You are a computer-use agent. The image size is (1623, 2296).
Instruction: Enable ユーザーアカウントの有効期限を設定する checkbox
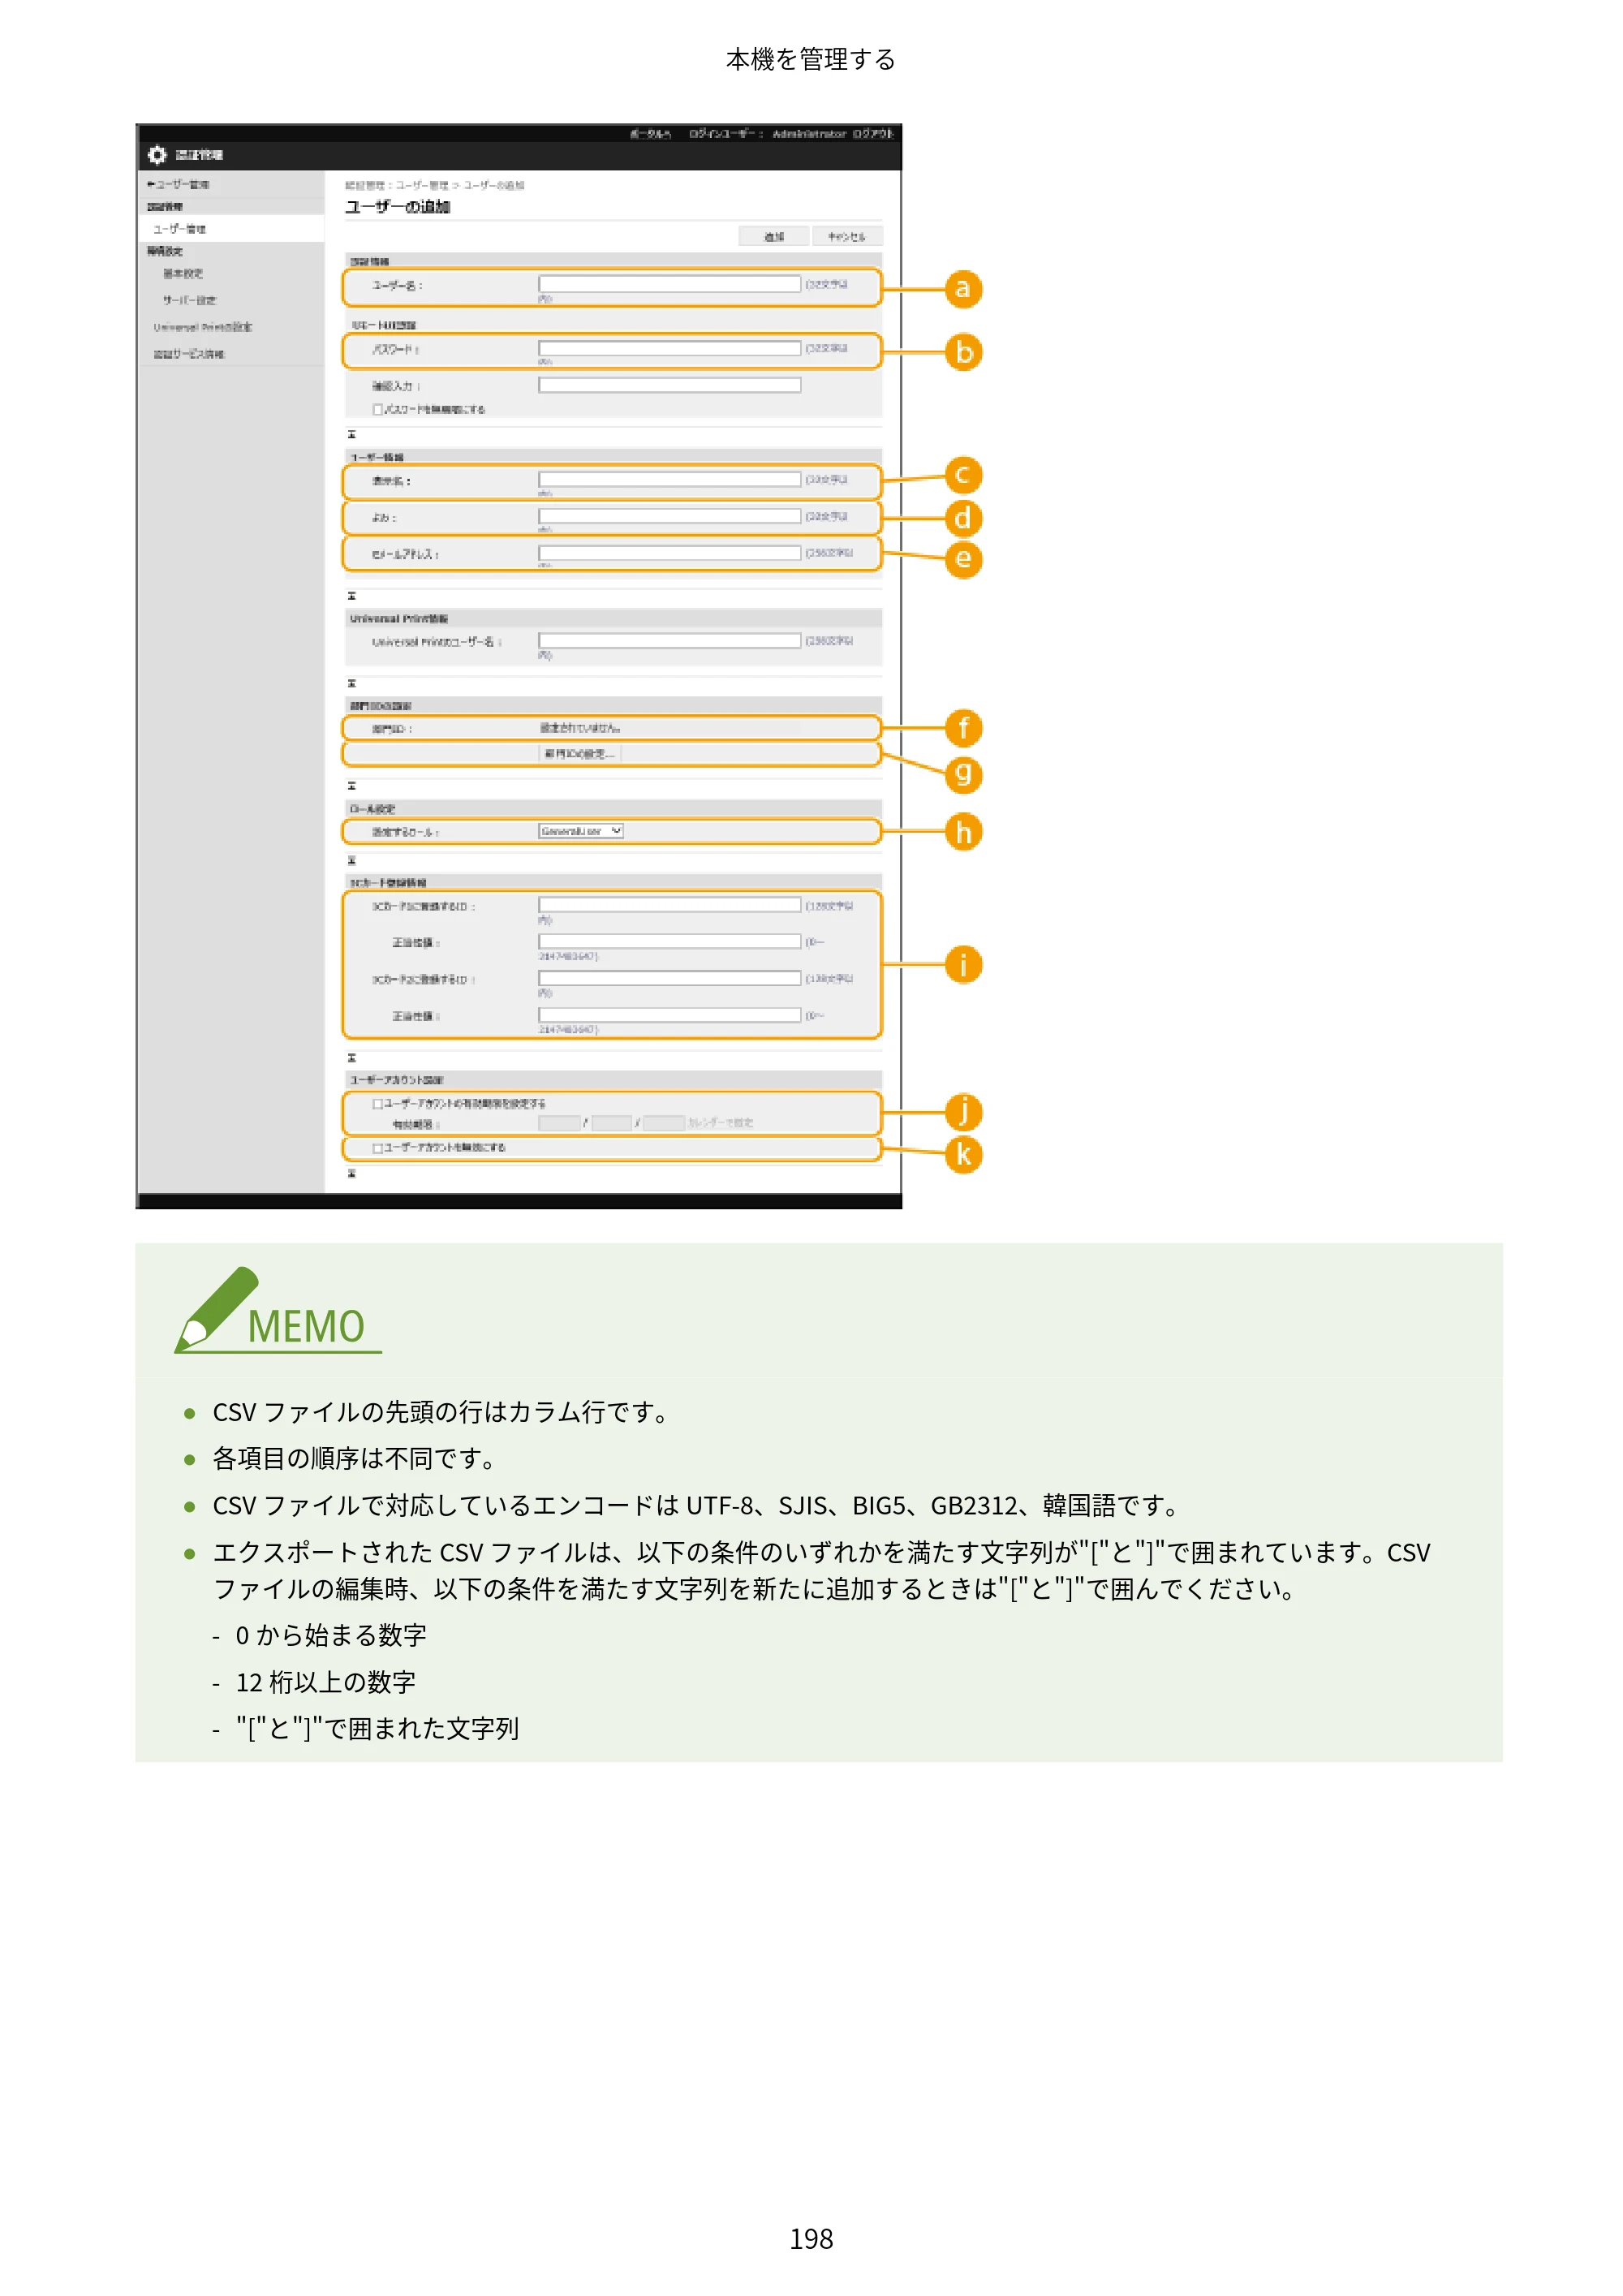pyautogui.click(x=378, y=1105)
